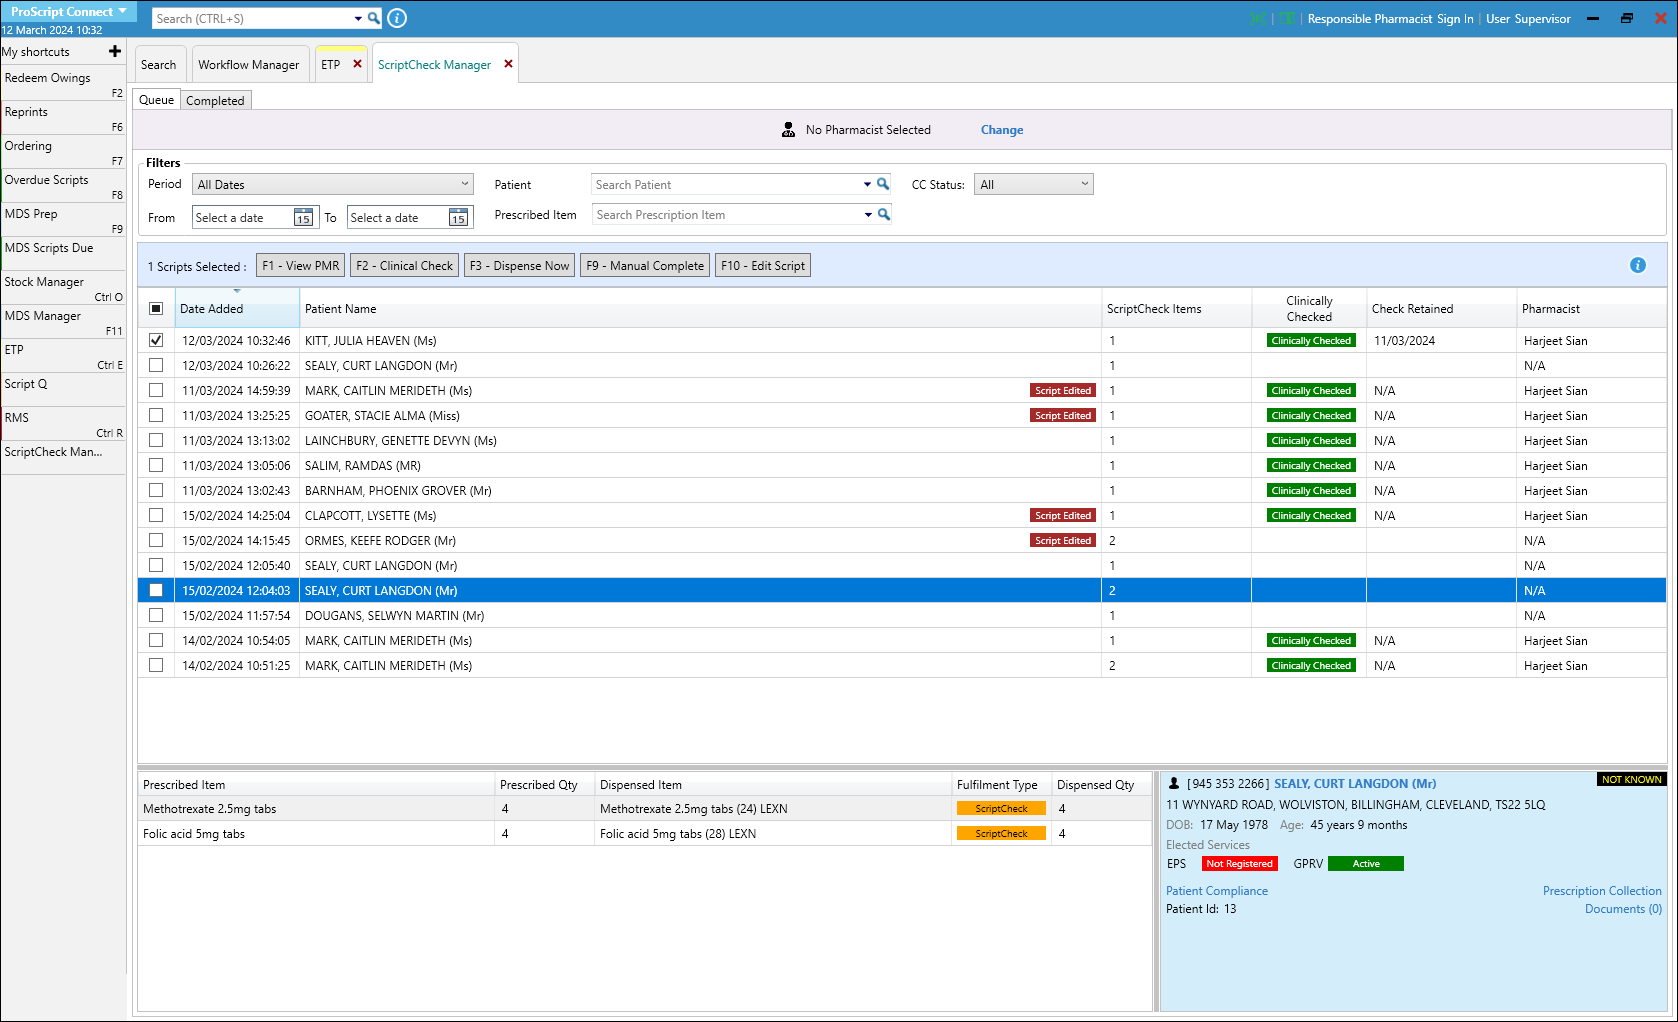Click Clinically Checked badge for KITT, JULIA
The height and width of the screenshot is (1022, 1678).
[x=1311, y=340]
